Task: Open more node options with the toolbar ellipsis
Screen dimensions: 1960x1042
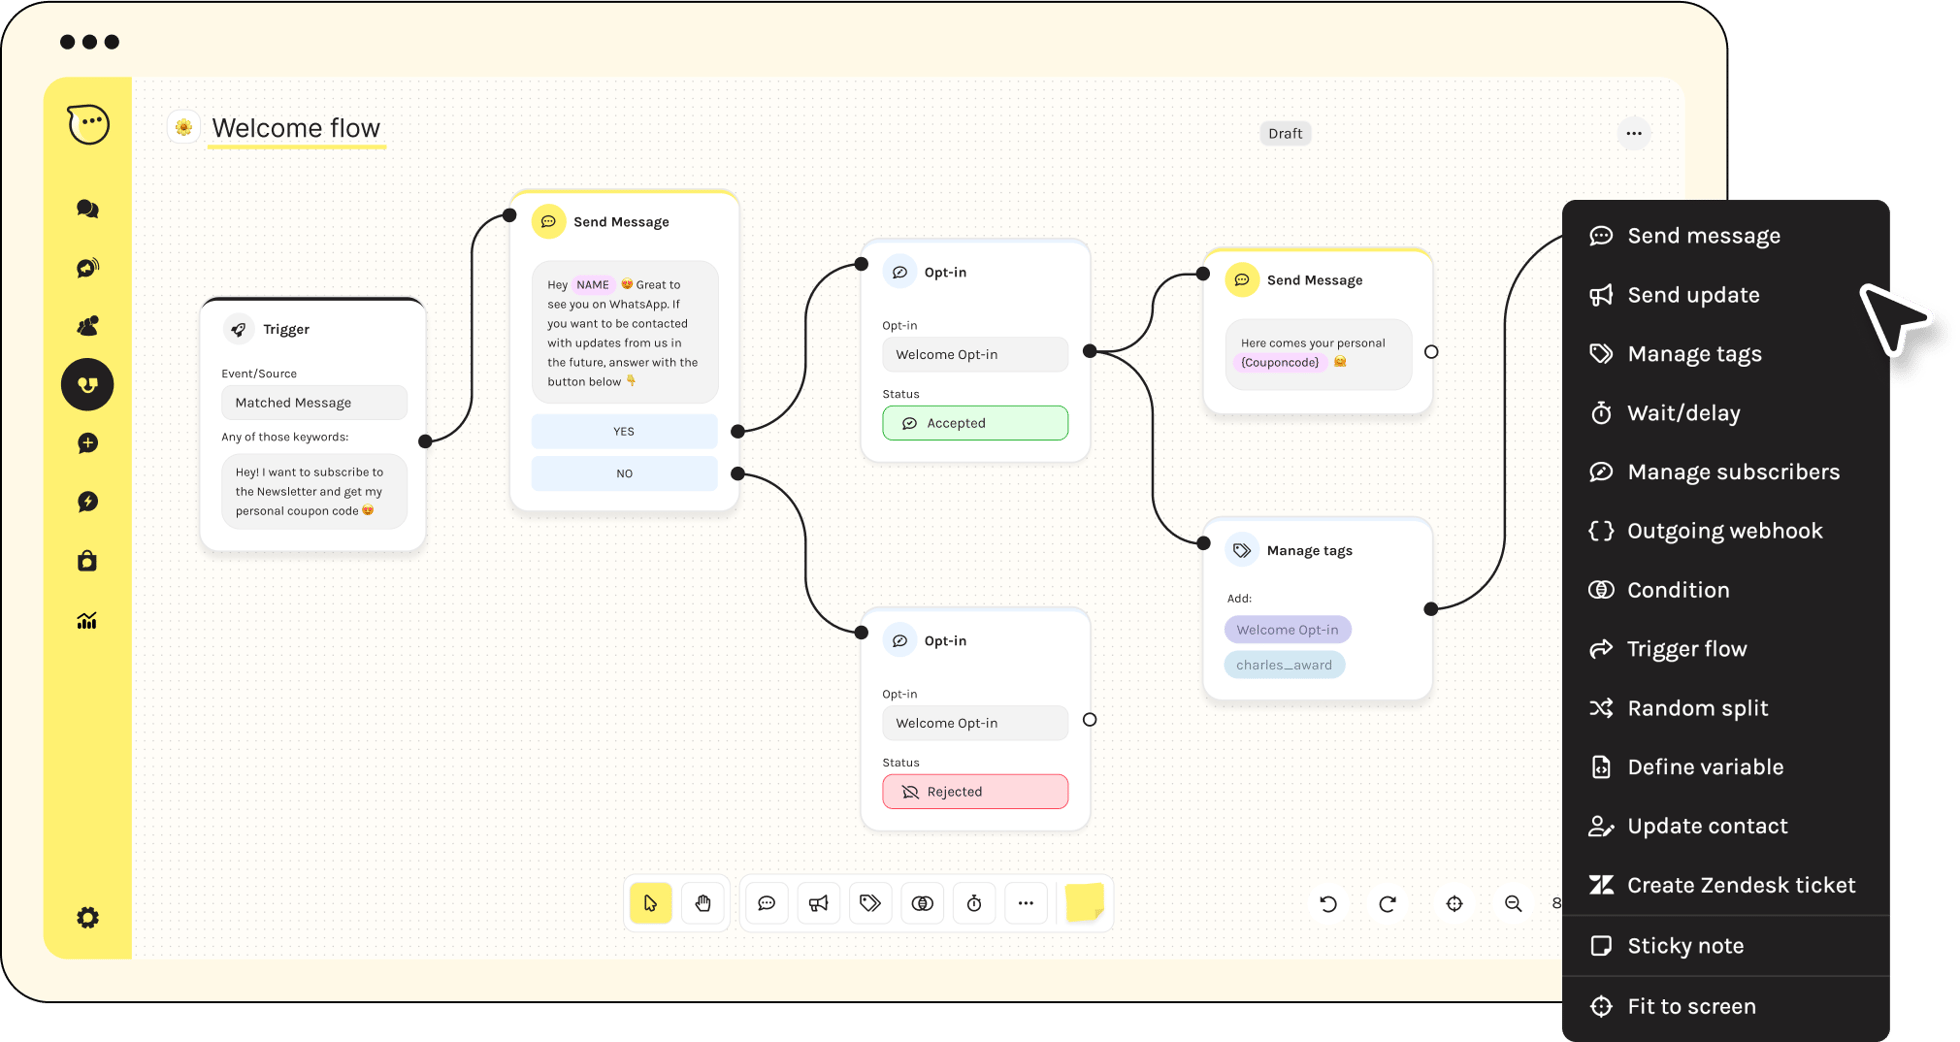Action: (1026, 903)
